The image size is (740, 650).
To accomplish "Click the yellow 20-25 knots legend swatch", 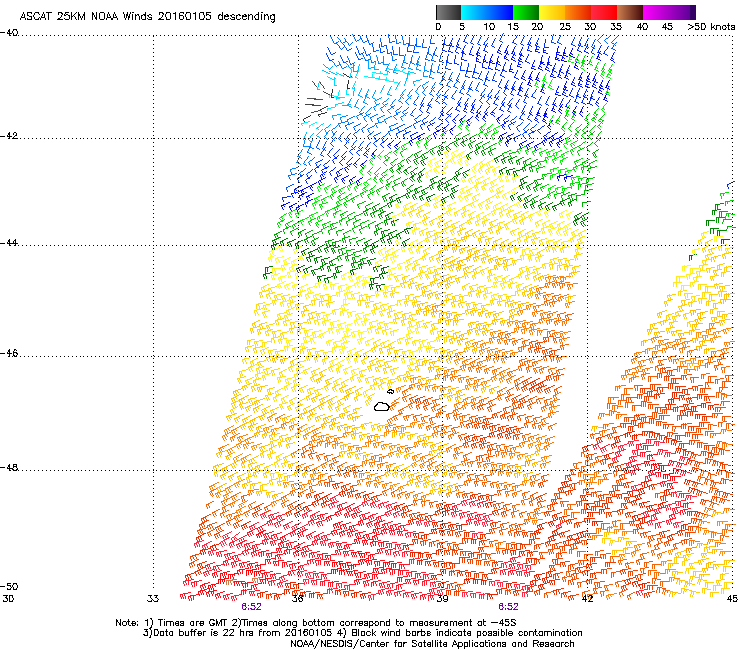I will pos(552,12).
